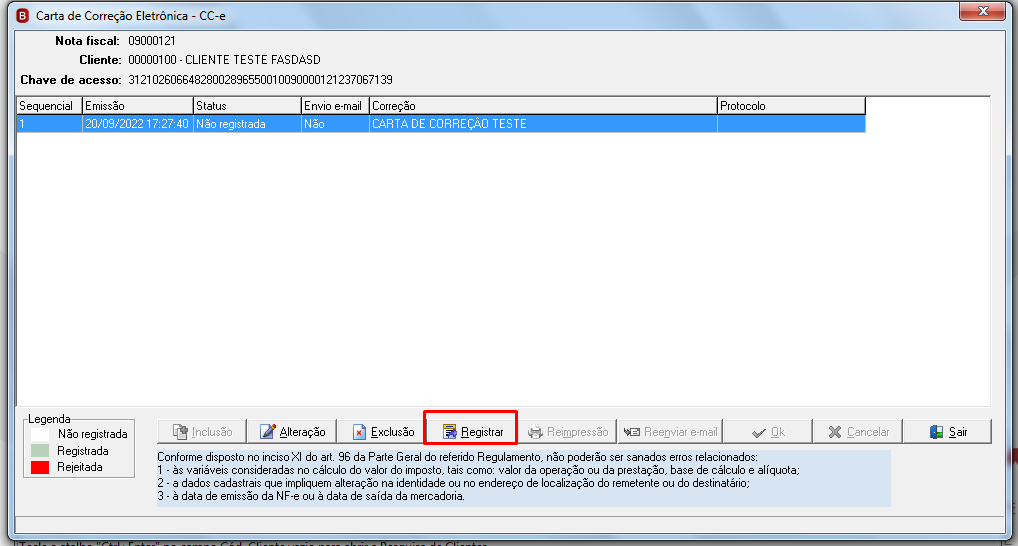Click the Registrar icon
Screen dimensions: 1018x546
click(449, 432)
